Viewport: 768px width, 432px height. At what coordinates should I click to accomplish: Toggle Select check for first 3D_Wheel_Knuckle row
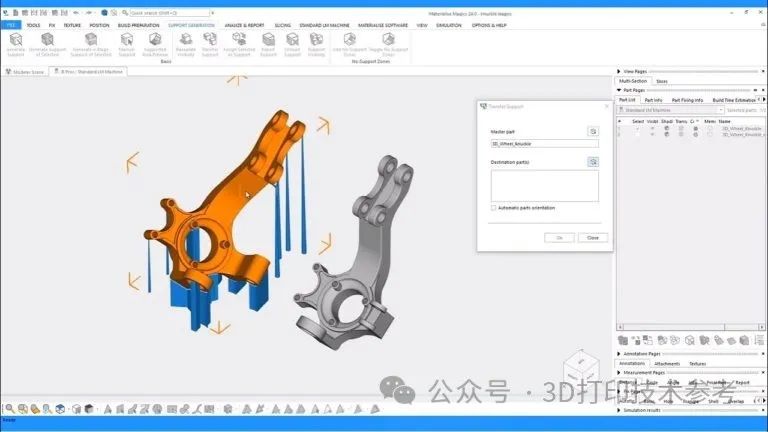637,128
